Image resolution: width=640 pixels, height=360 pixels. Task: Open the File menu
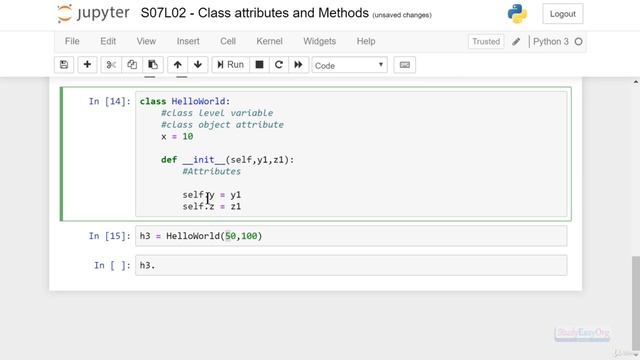[72, 41]
